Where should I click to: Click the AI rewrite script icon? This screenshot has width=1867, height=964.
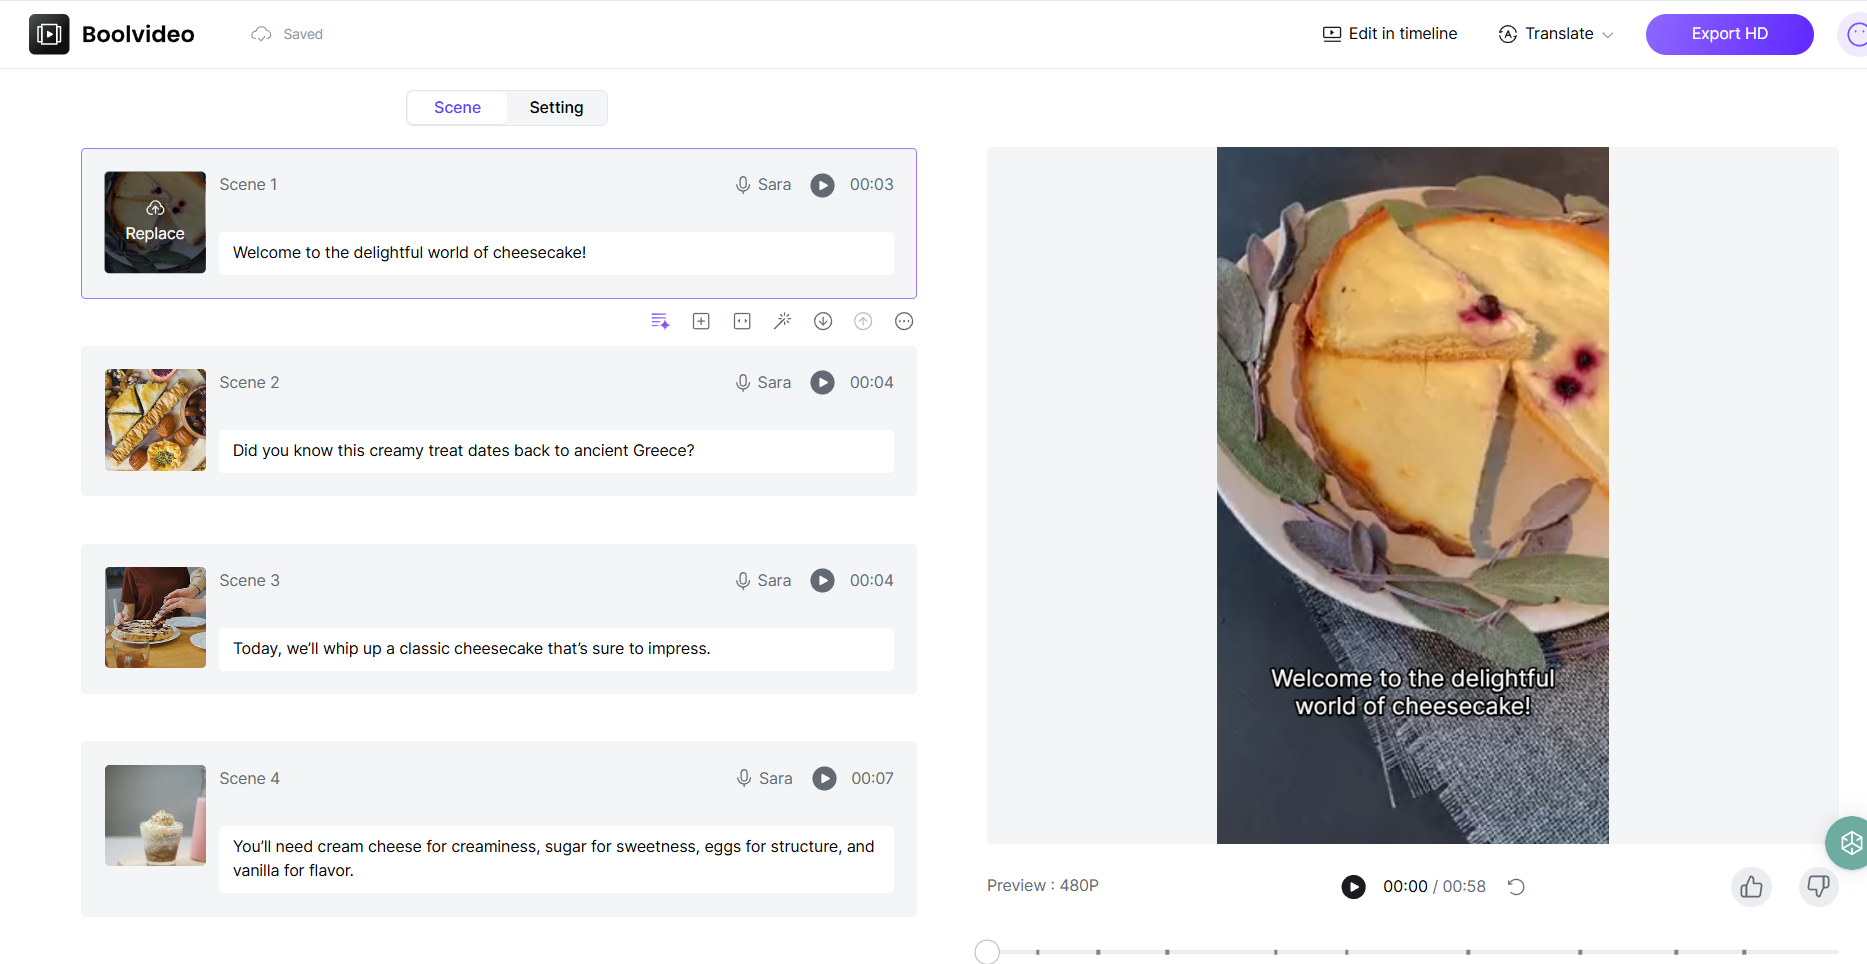click(660, 321)
